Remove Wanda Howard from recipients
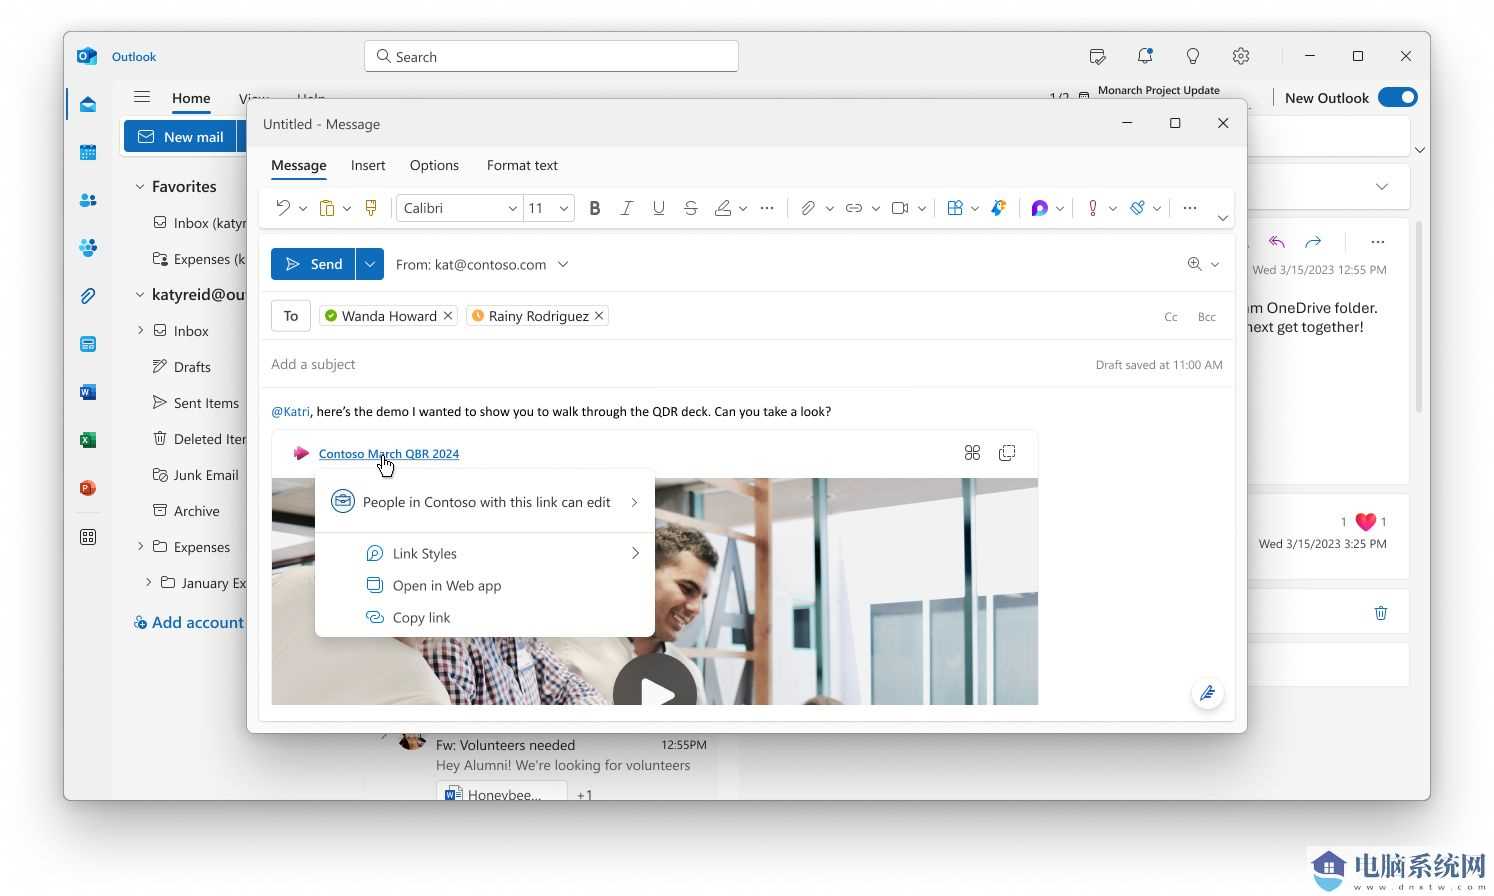The image size is (1494, 896). pos(448,316)
